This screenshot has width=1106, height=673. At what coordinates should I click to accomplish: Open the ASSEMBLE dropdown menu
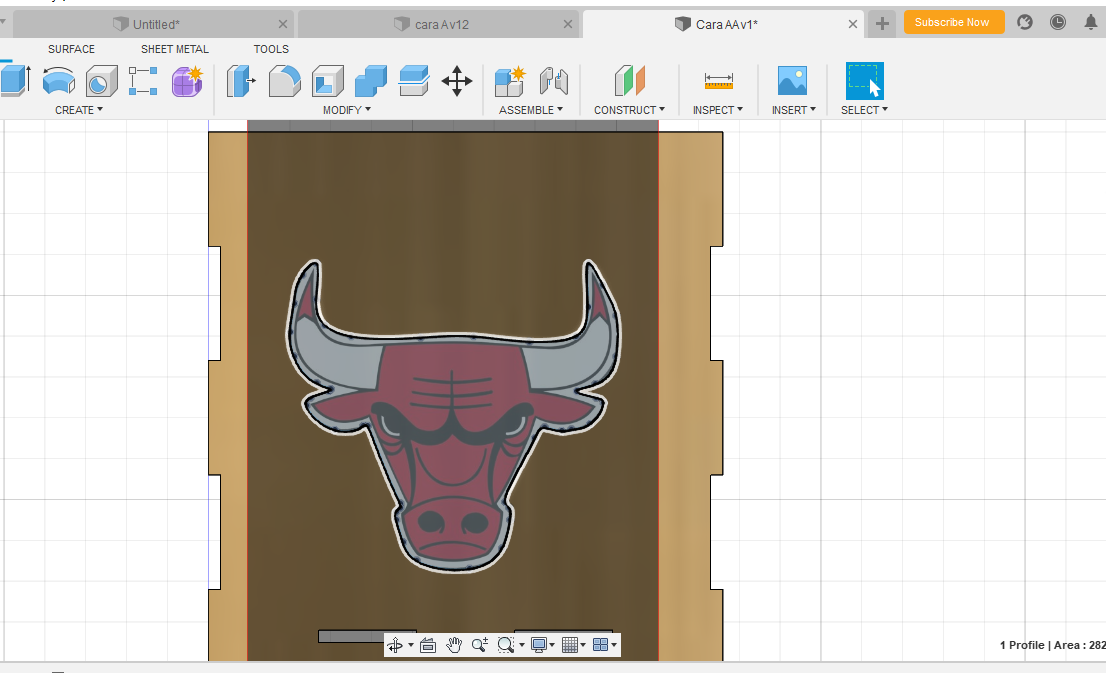click(531, 110)
